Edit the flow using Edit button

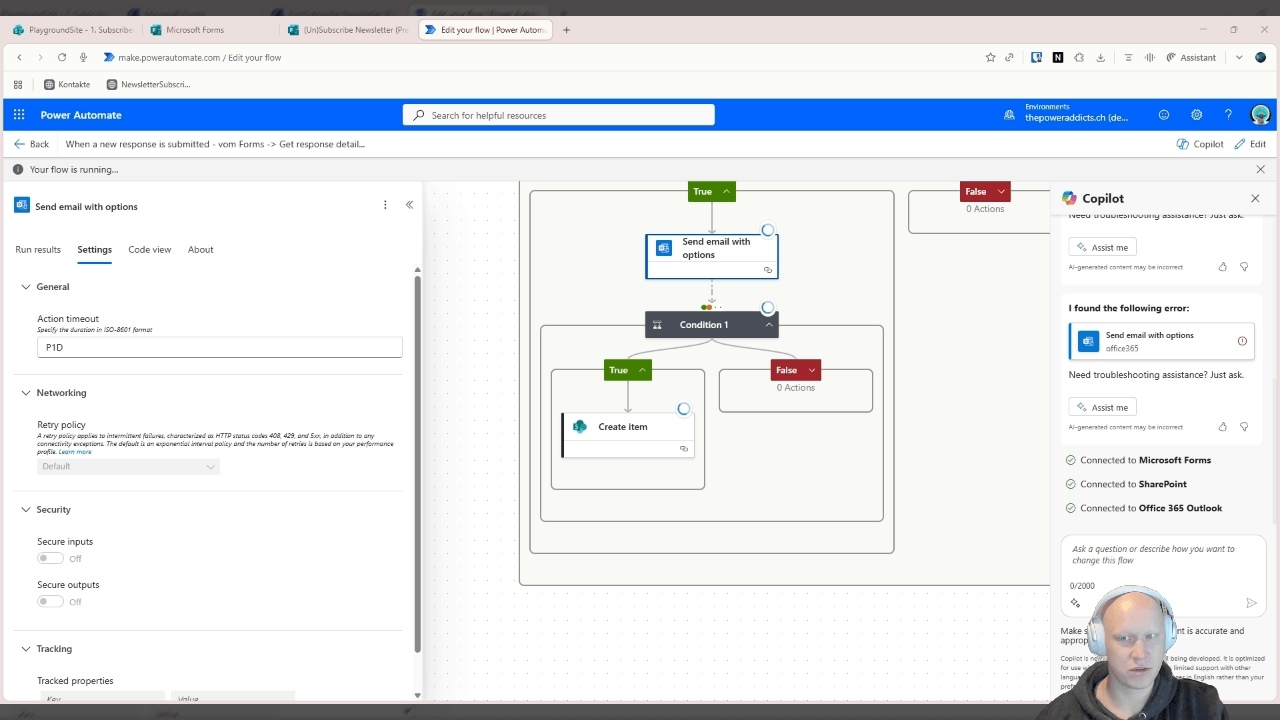[1250, 144]
